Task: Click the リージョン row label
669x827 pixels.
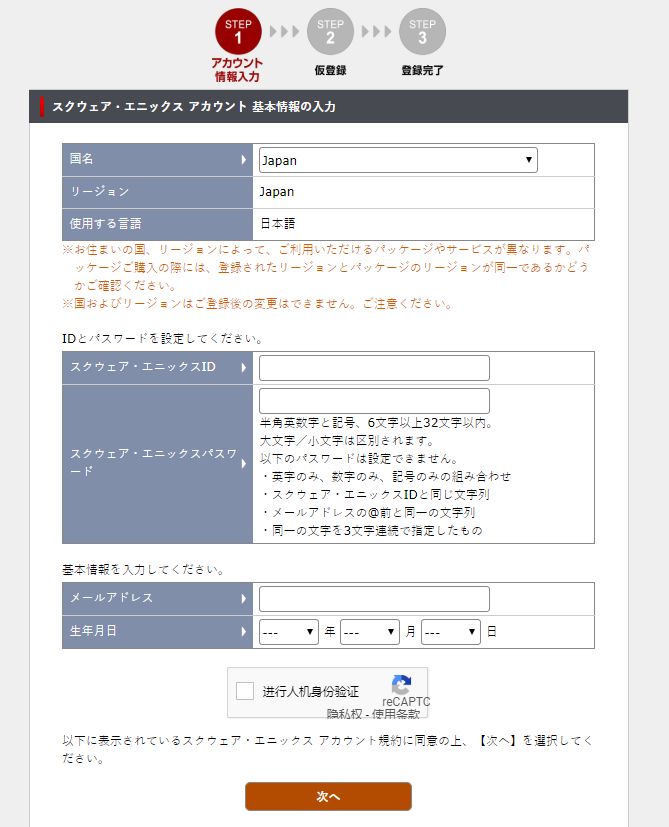Action: (x=100, y=191)
